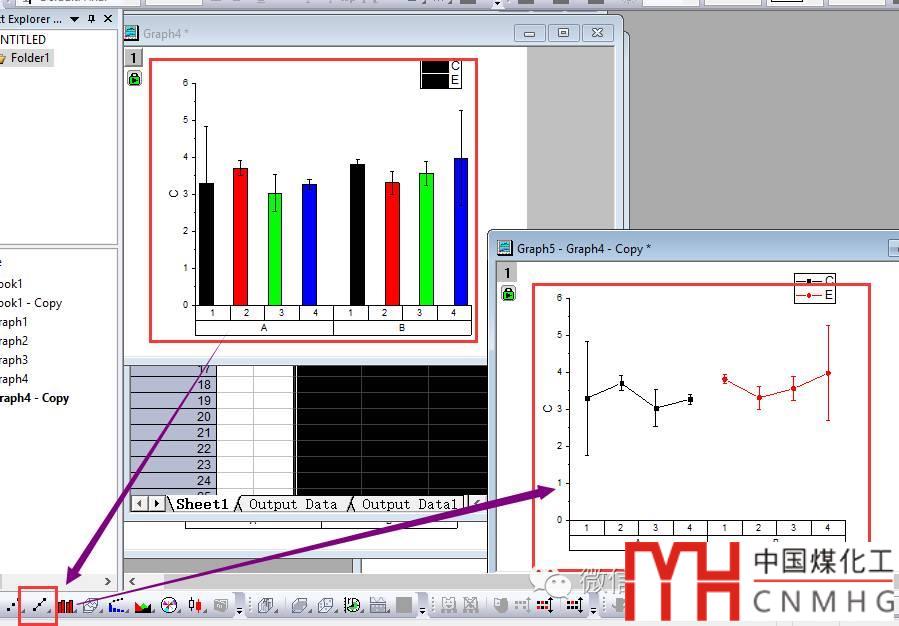Click the sheet tab scroll-left arrow
Viewport: 899px width, 626px height.
(139, 504)
